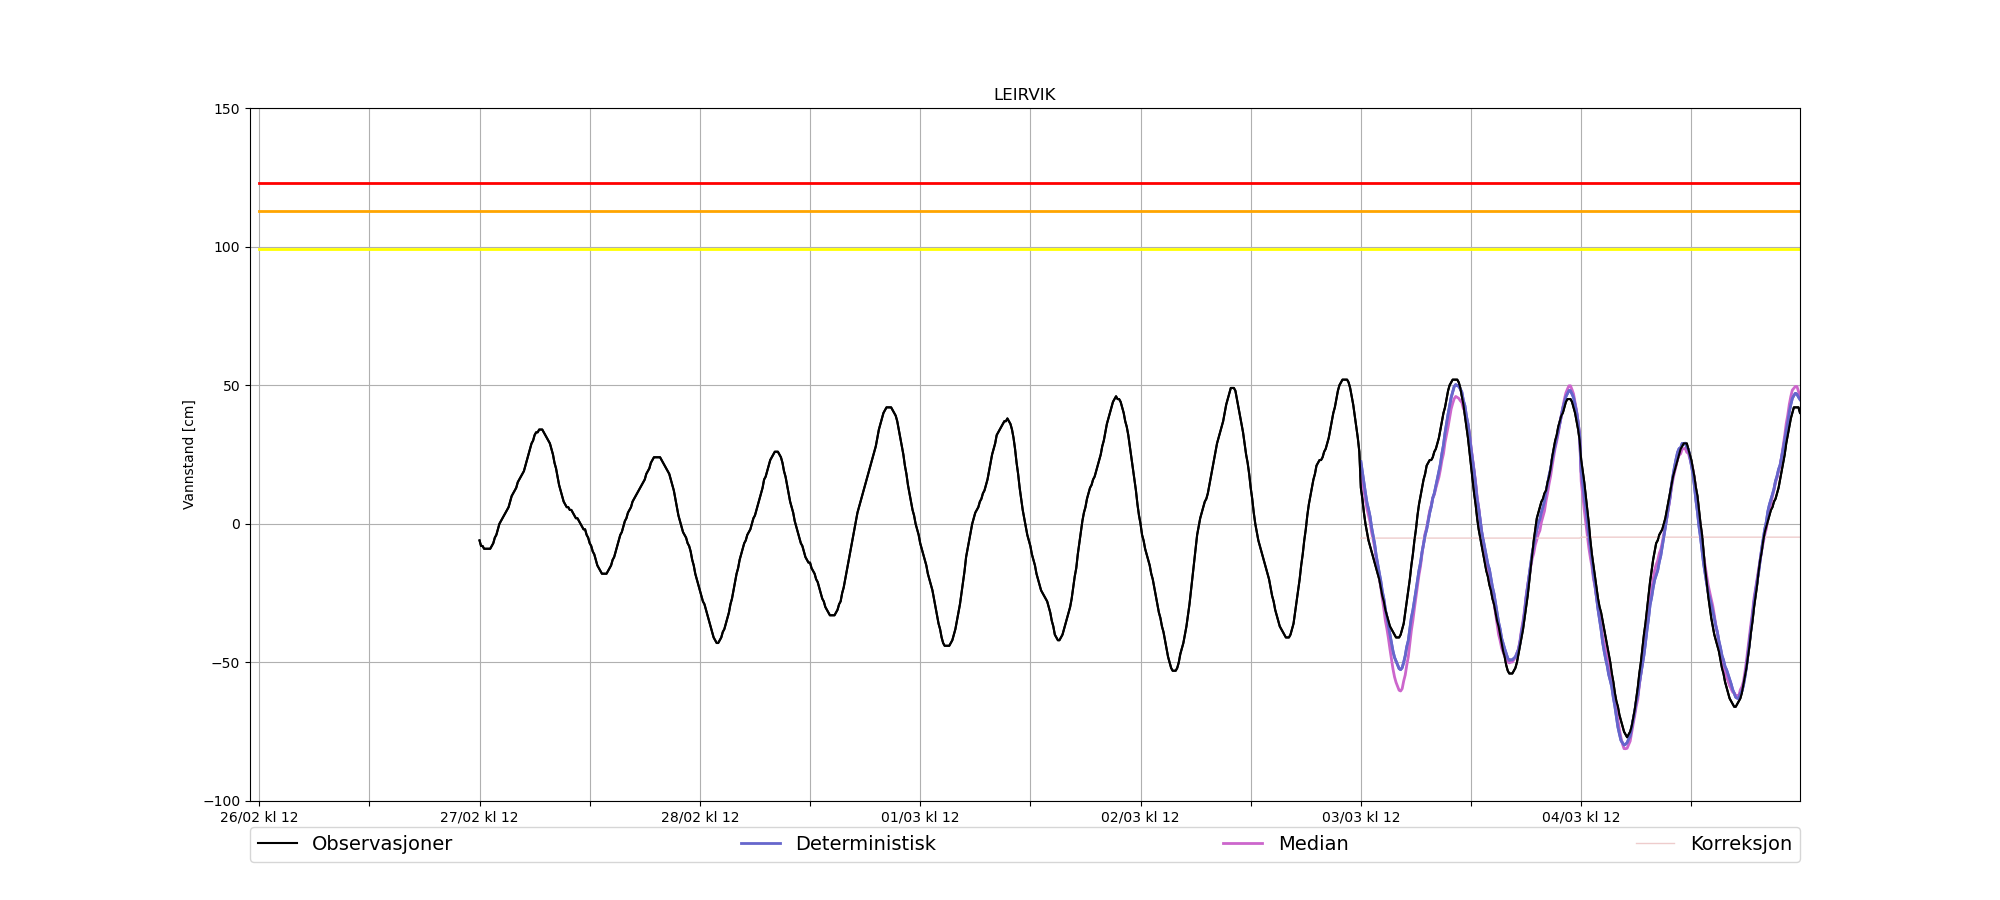Select the 28/02 kl 12 date label

[700, 817]
